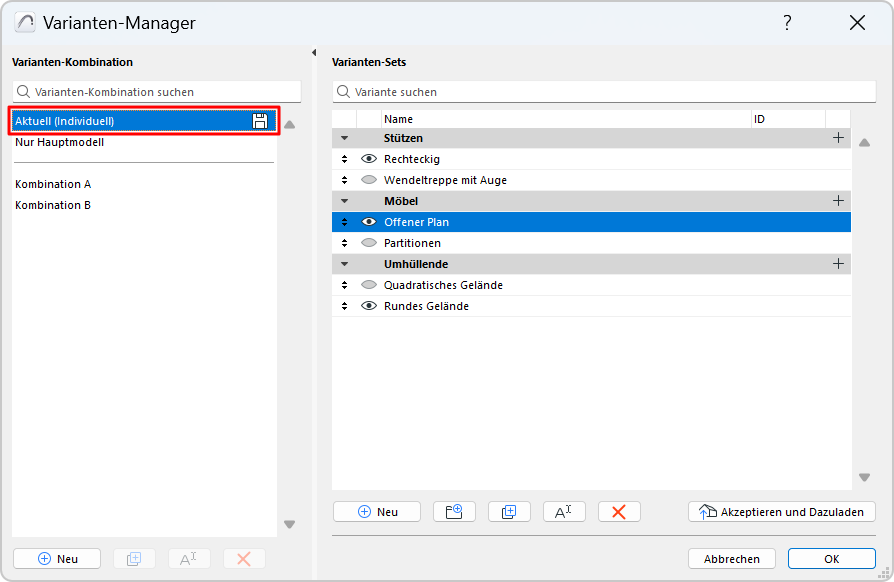Viewport: 894px width, 582px height.
Task: Click the red delete variant icon under Varianten-Sets
Action: 619,512
